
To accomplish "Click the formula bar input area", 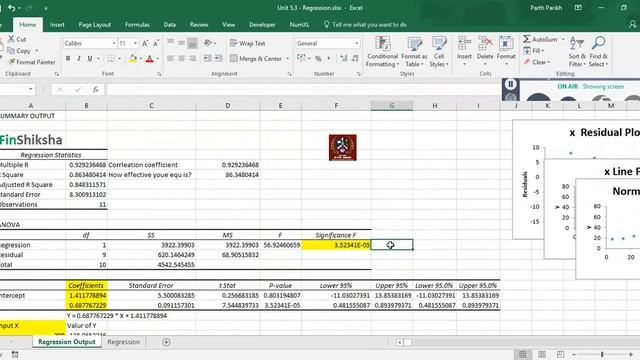I will (x=304, y=89).
